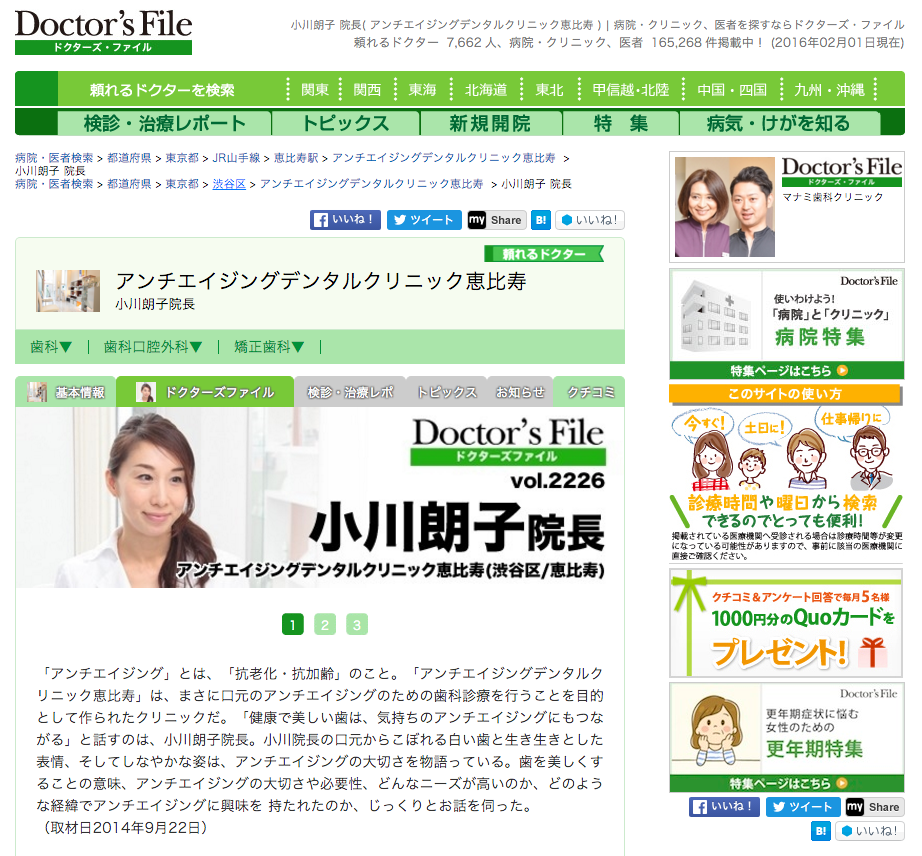The height and width of the screenshot is (856, 922).
Task: Expand the 歯科 specialty dropdown
Action: click(x=51, y=347)
